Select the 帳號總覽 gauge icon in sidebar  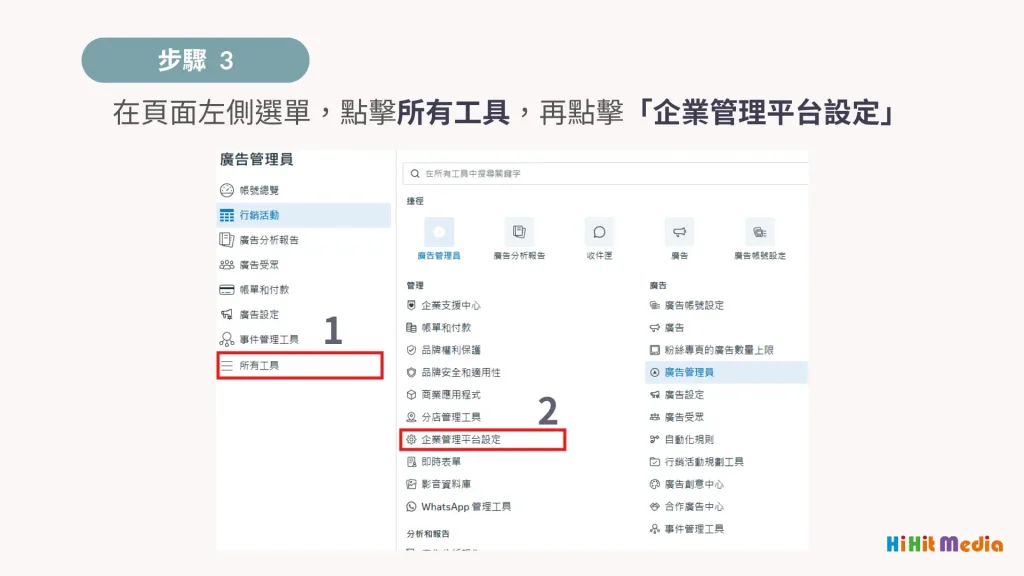(x=227, y=190)
